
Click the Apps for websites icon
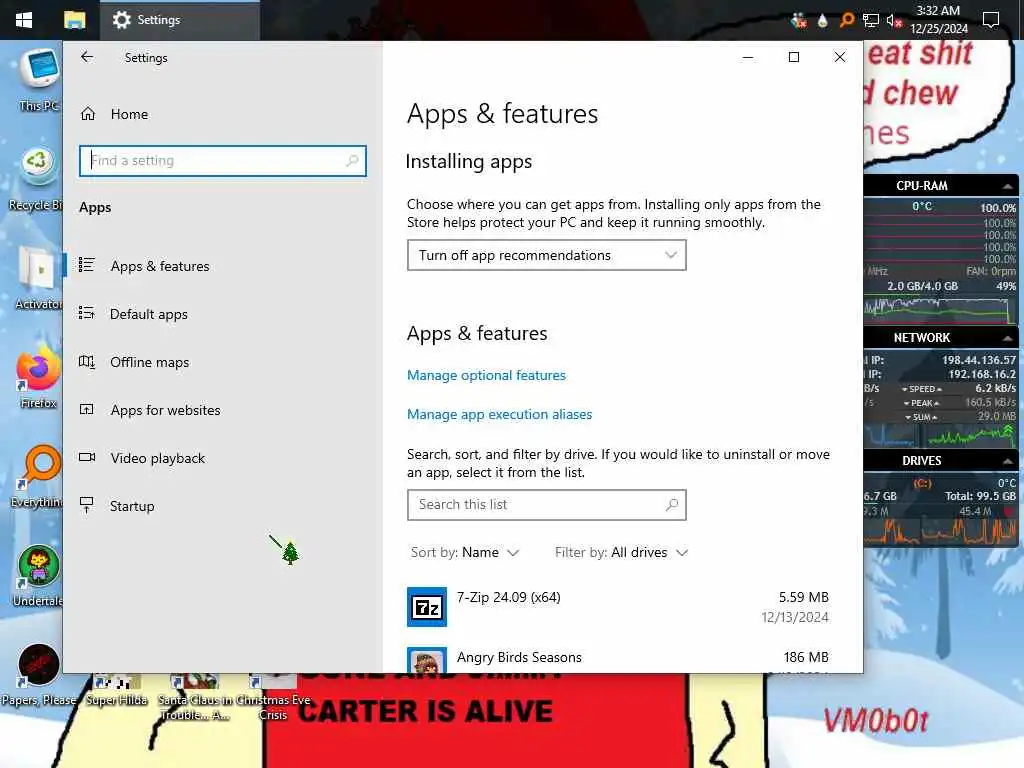tap(86, 409)
